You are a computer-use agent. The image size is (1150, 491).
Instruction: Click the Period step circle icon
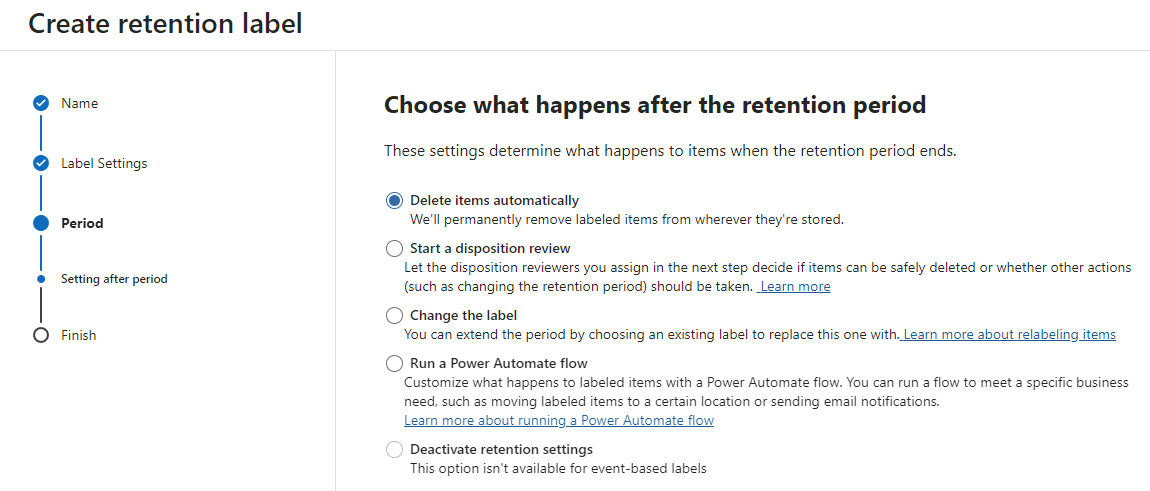pyautogui.click(x=41, y=223)
